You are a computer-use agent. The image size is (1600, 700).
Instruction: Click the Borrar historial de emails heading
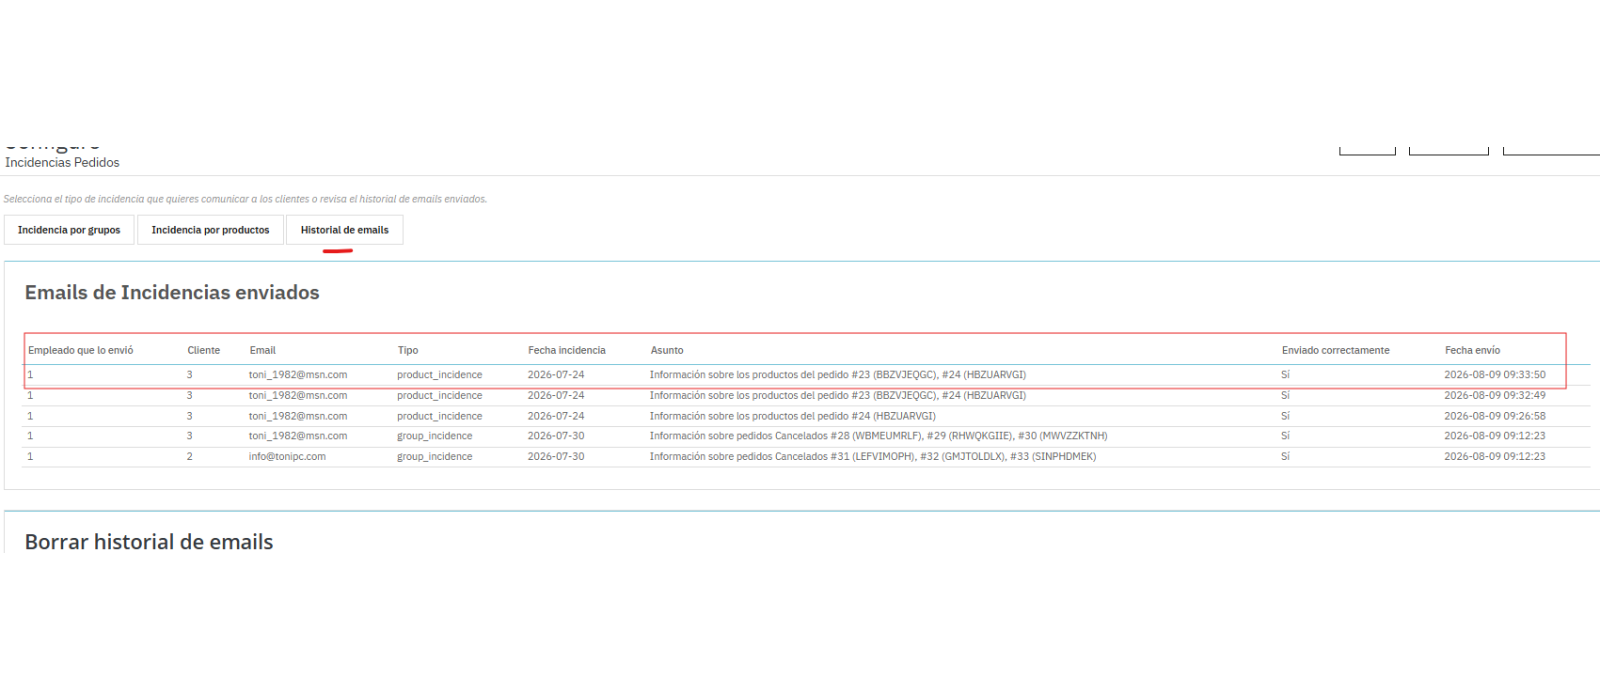(149, 542)
